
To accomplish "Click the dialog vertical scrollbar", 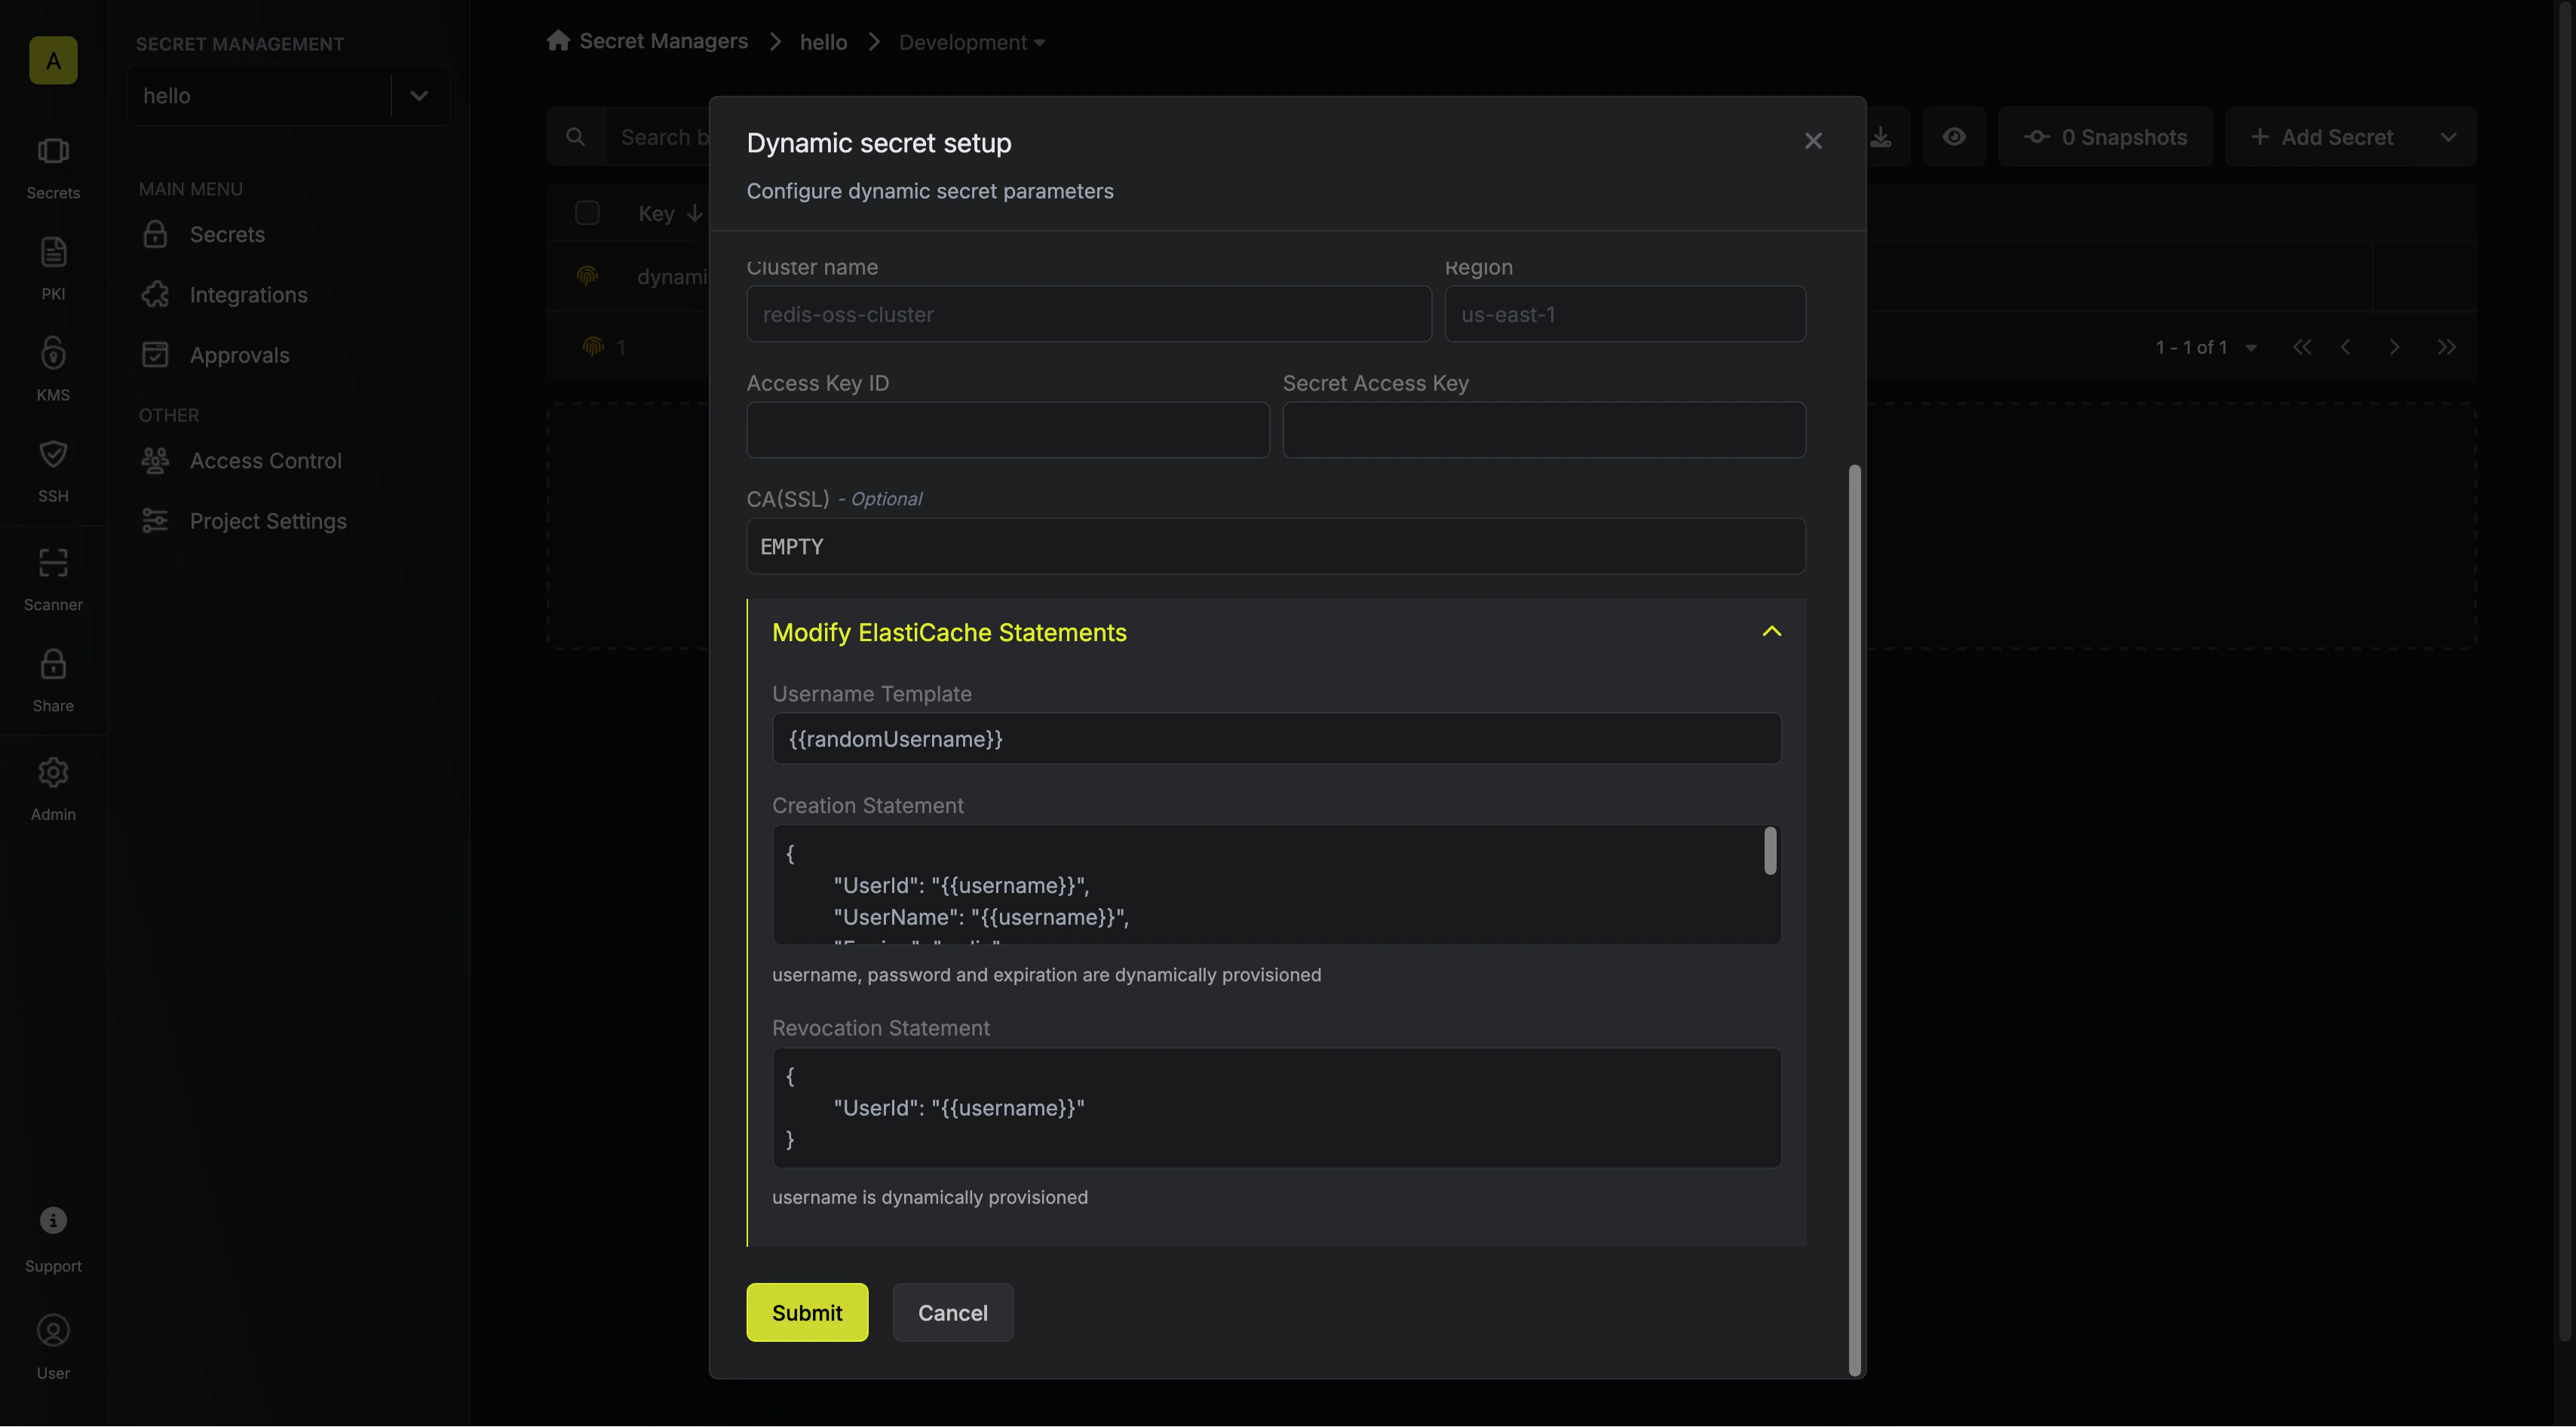I will click(x=1855, y=920).
